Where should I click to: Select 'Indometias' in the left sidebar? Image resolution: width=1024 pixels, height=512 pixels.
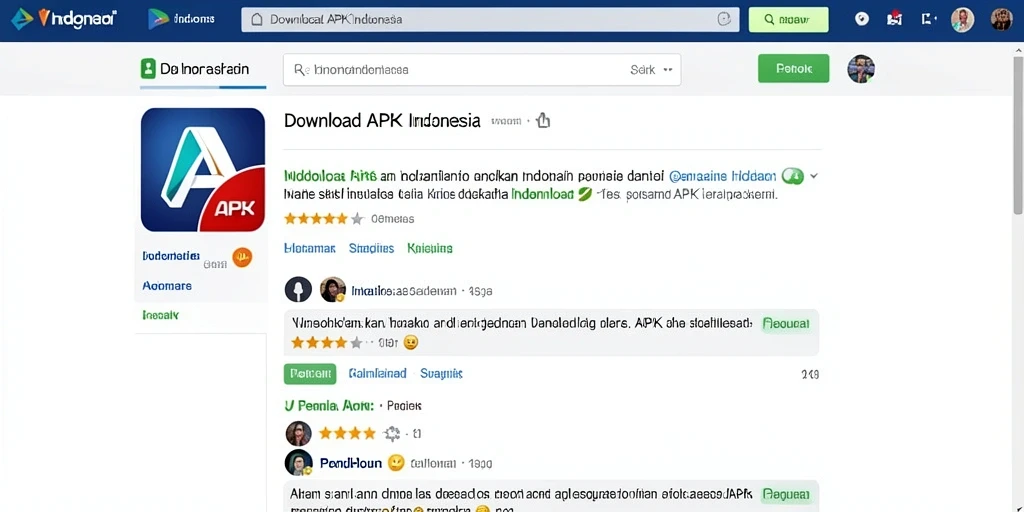pos(171,256)
